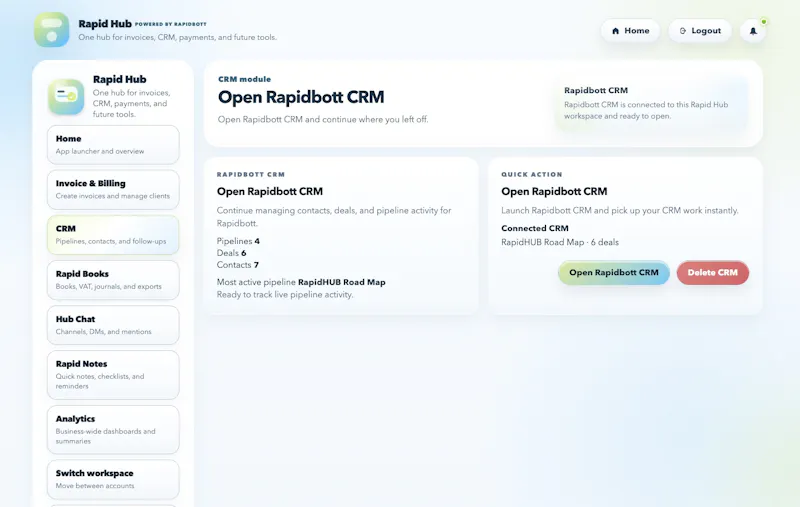This screenshot has width=800, height=507.
Task: Open Invoice & Billing in sidebar
Action: point(113,190)
